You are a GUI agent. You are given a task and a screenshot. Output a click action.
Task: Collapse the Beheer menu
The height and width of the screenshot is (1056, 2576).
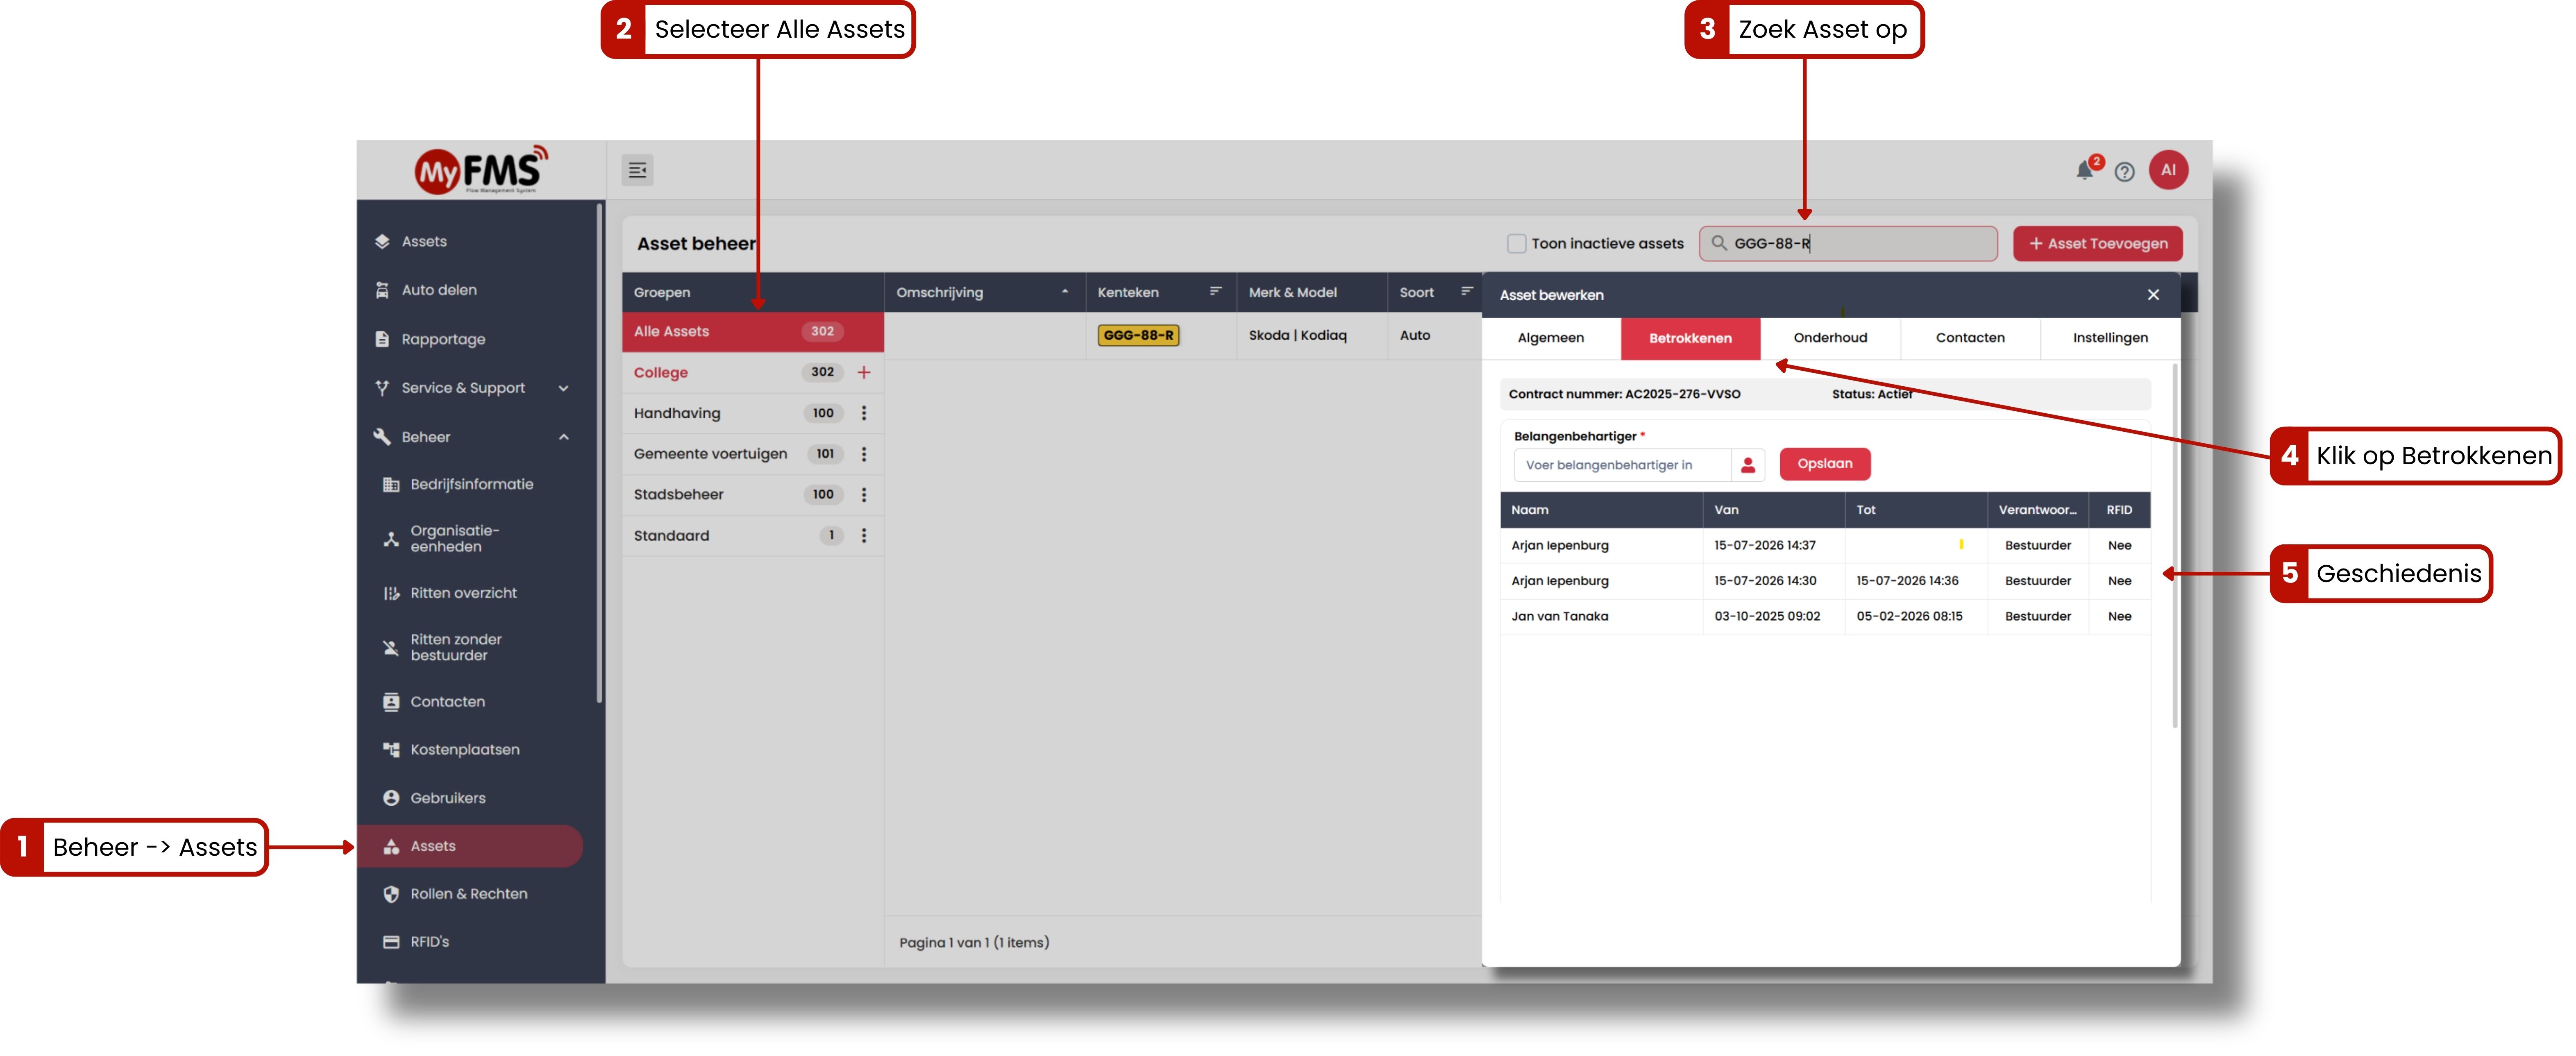coord(473,437)
